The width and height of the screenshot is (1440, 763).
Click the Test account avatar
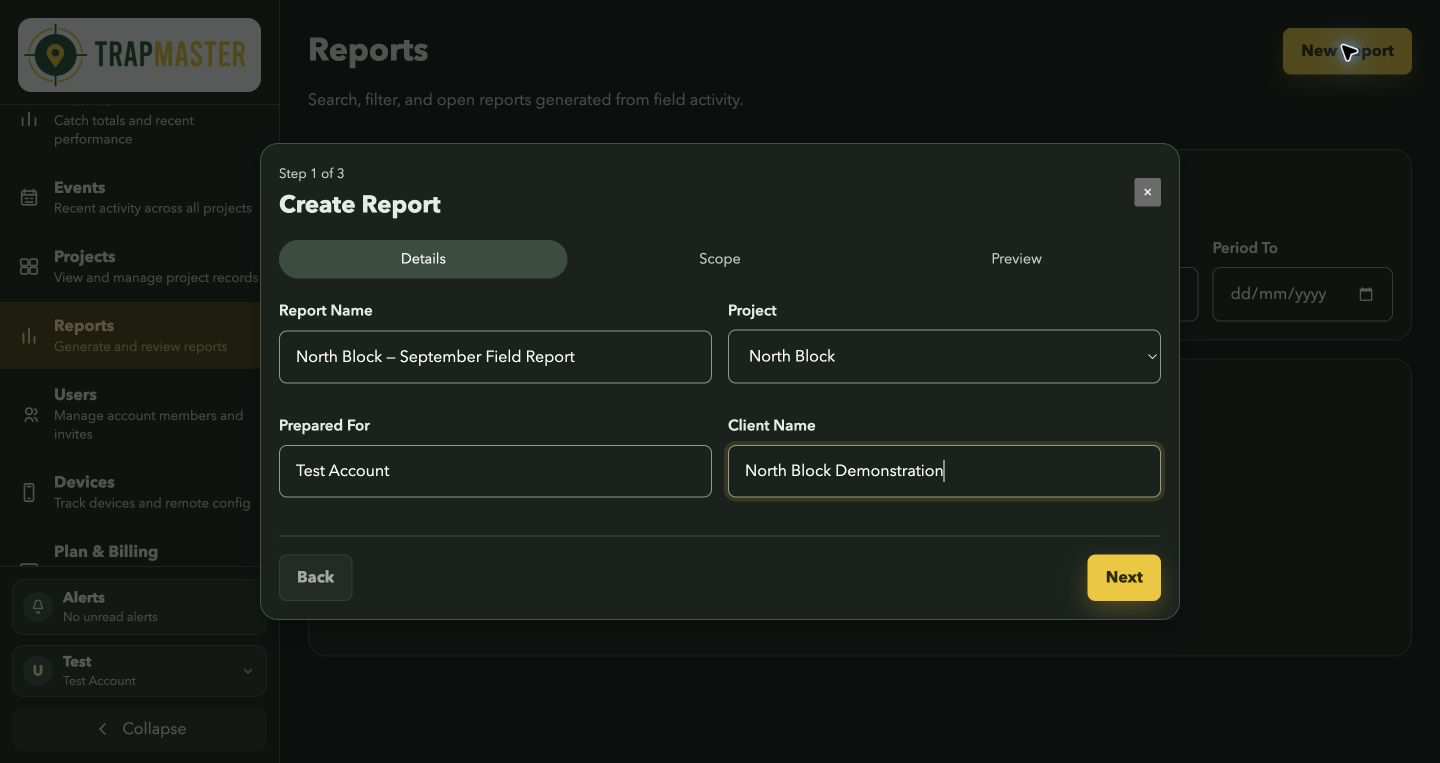click(x=38, y=671)
